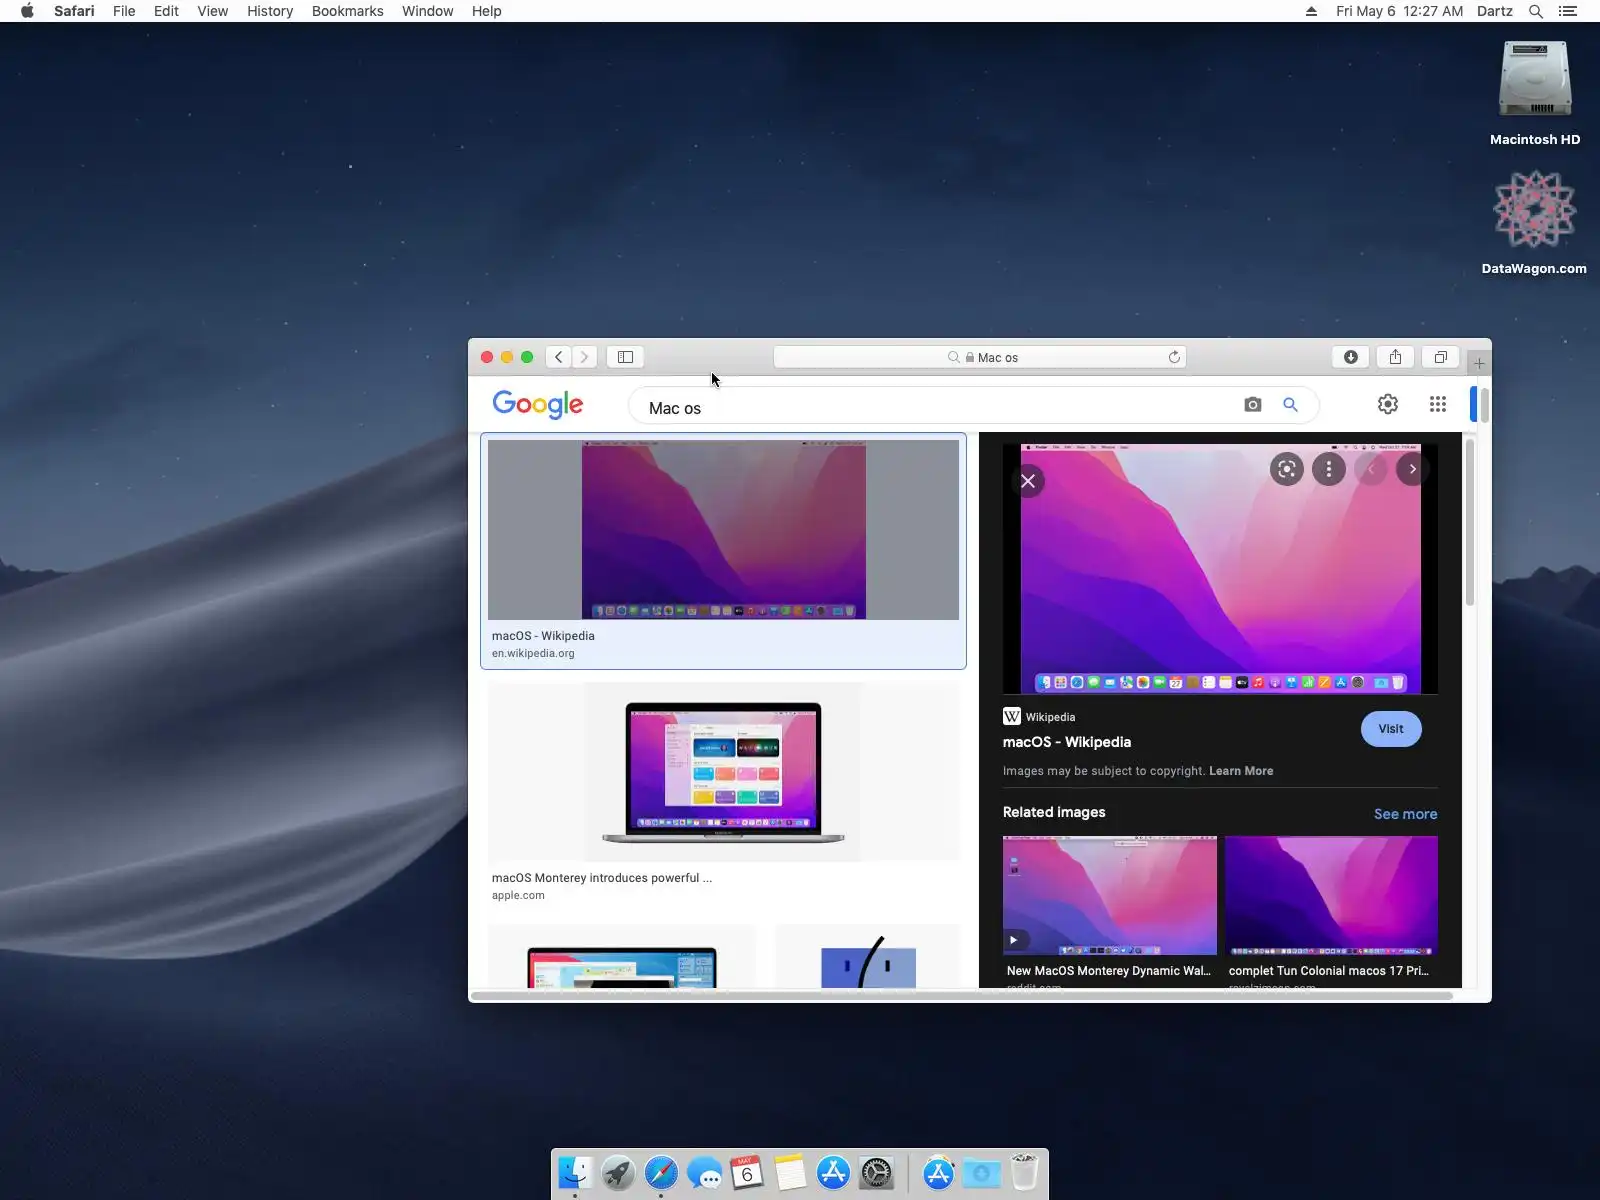This screenshot has height=1200, width=1600.
Task: Click the Safari icon in the Dock
Action: [x=661, y=1173]
